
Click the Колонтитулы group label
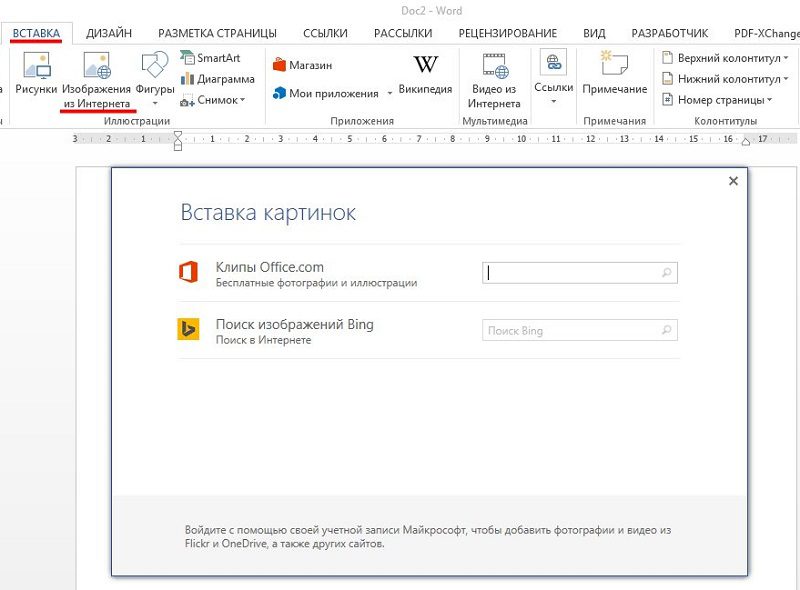(x=726, y=121)
